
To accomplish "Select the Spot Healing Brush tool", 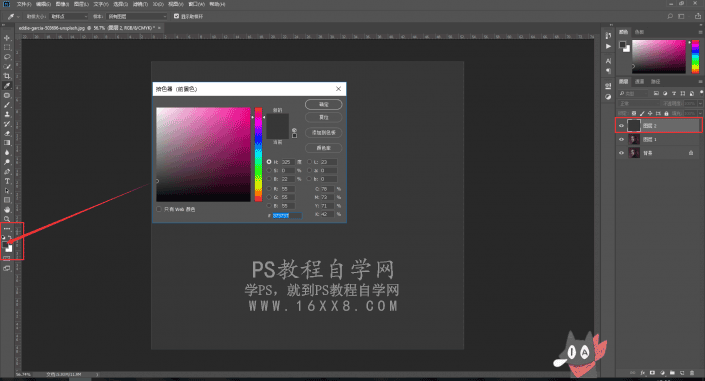I will click(7, 95).
